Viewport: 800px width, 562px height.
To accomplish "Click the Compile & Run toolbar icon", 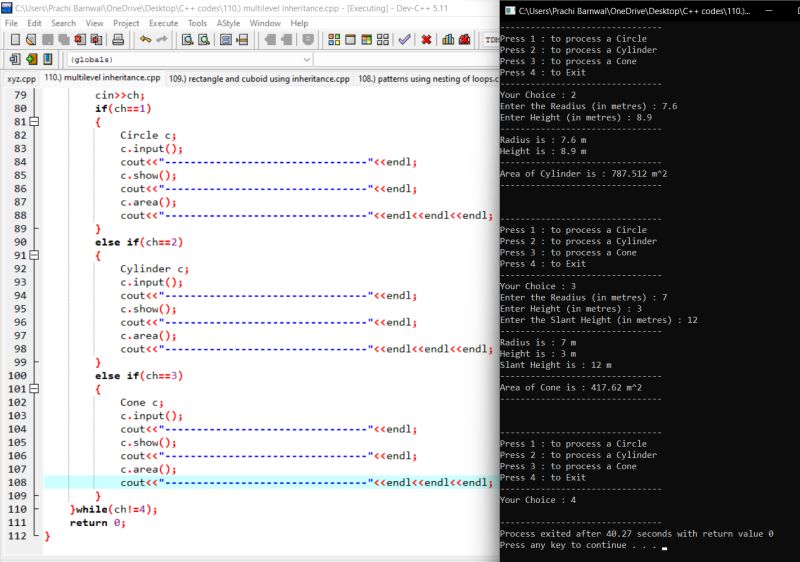I will pyautogui.click(x=366, y=40).
